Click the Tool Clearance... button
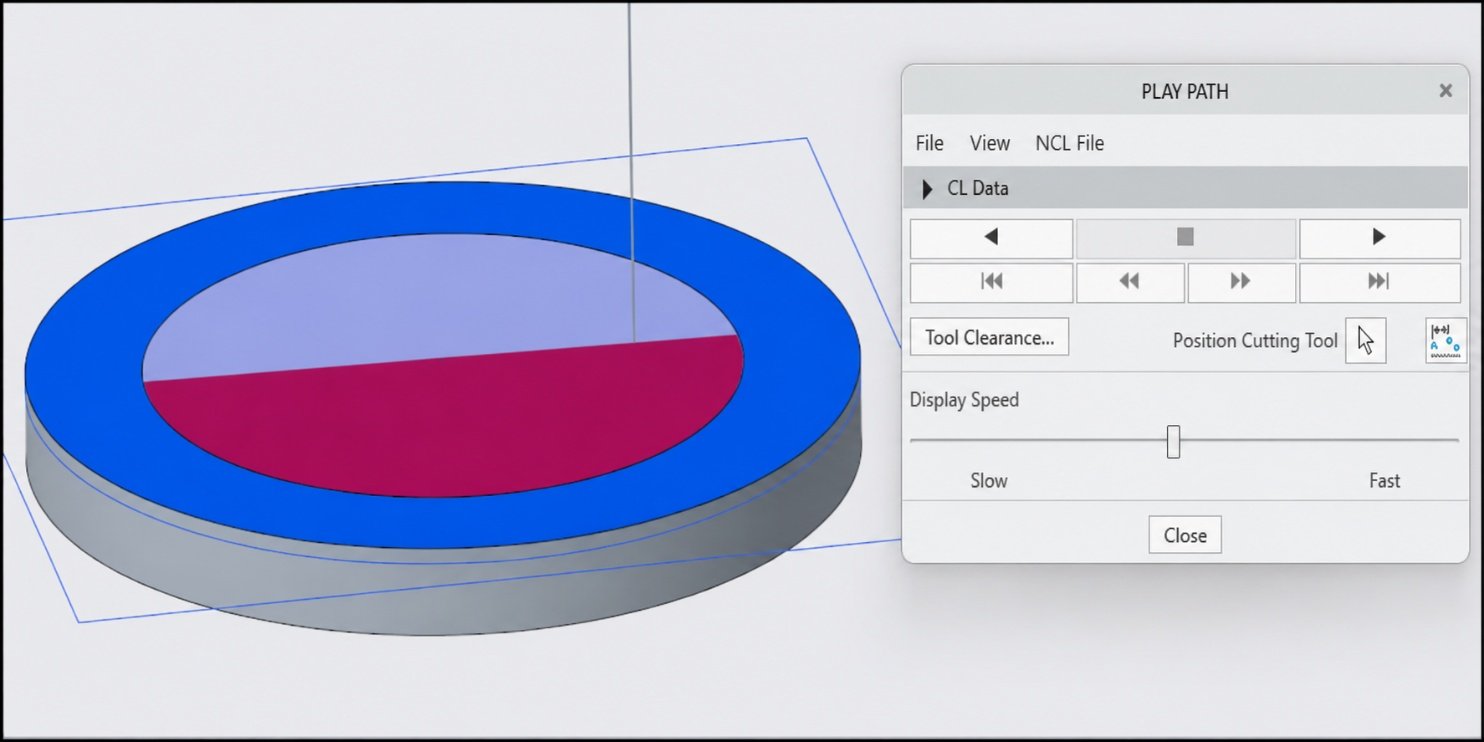 [x=990, y=338]
